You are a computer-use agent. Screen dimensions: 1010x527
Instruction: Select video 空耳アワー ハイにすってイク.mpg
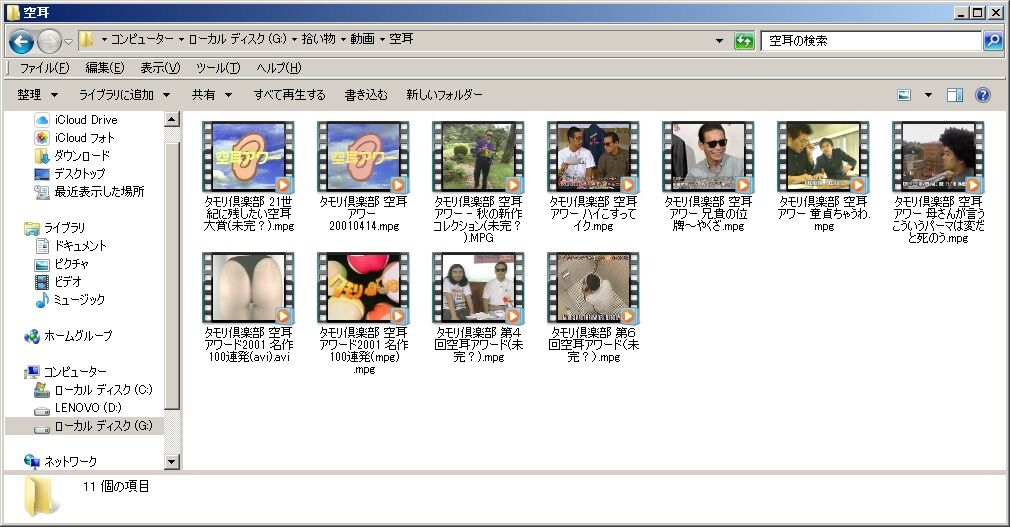593,177
